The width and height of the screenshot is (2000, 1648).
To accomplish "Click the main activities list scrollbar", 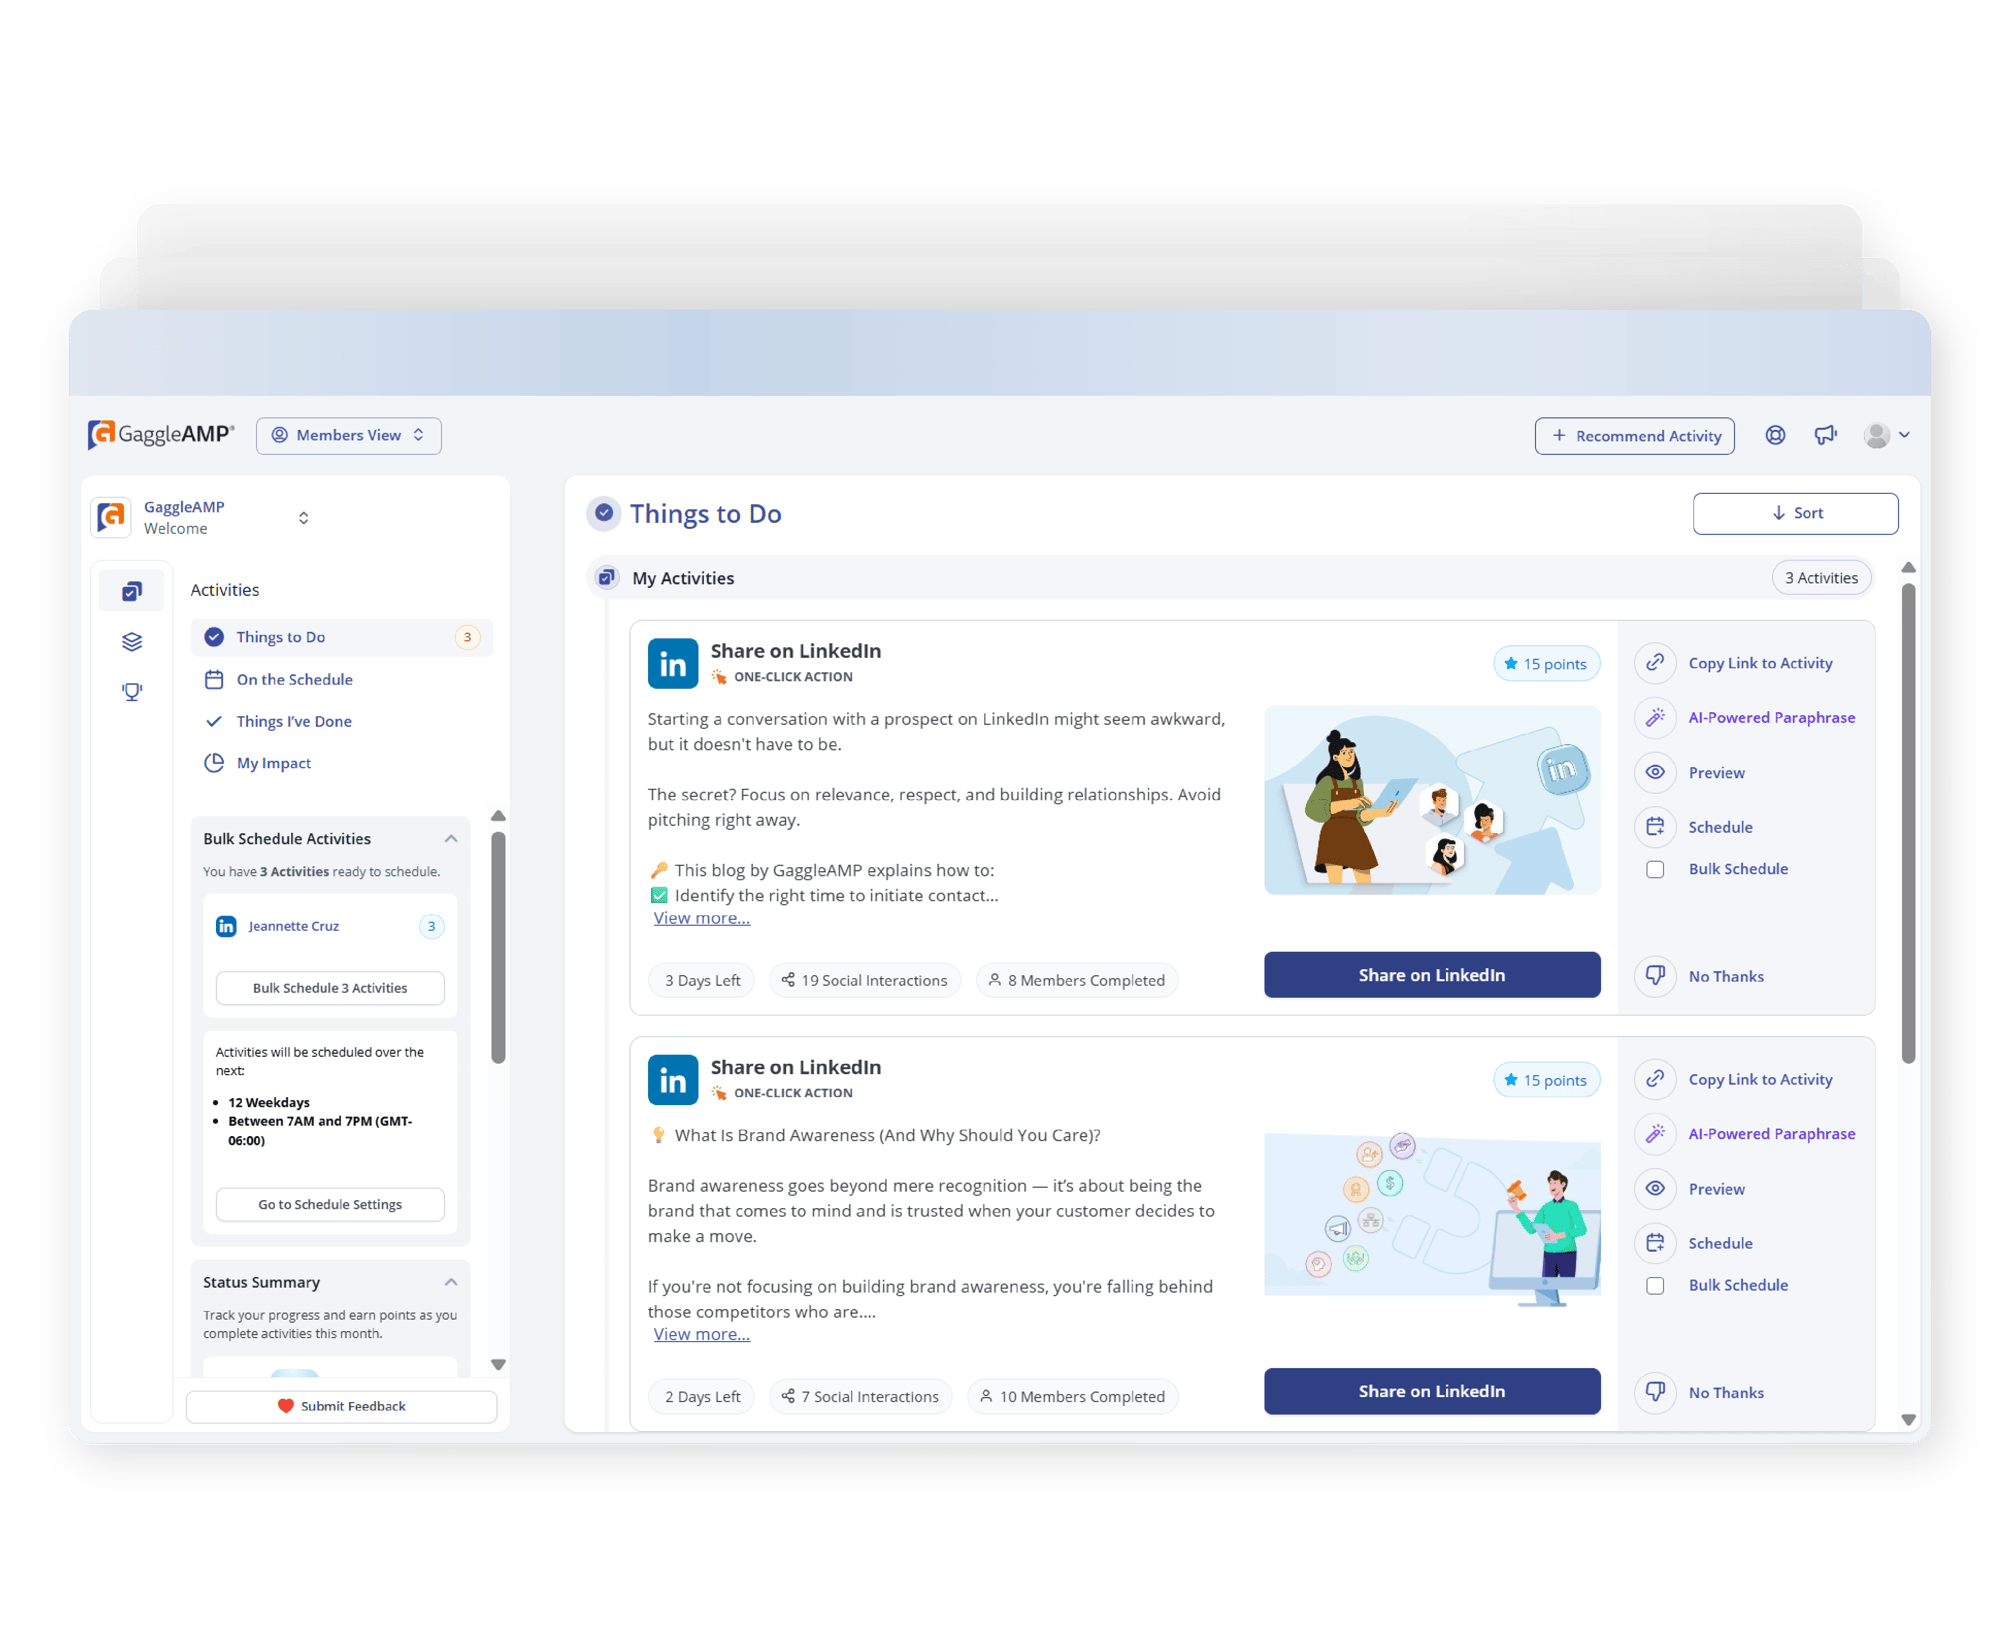I will [1908, 820].
